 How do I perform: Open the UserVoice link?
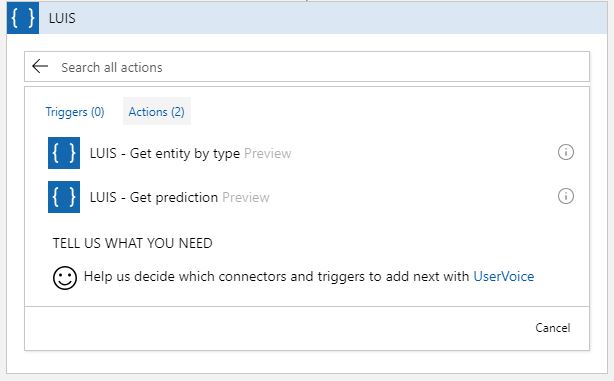504,276
